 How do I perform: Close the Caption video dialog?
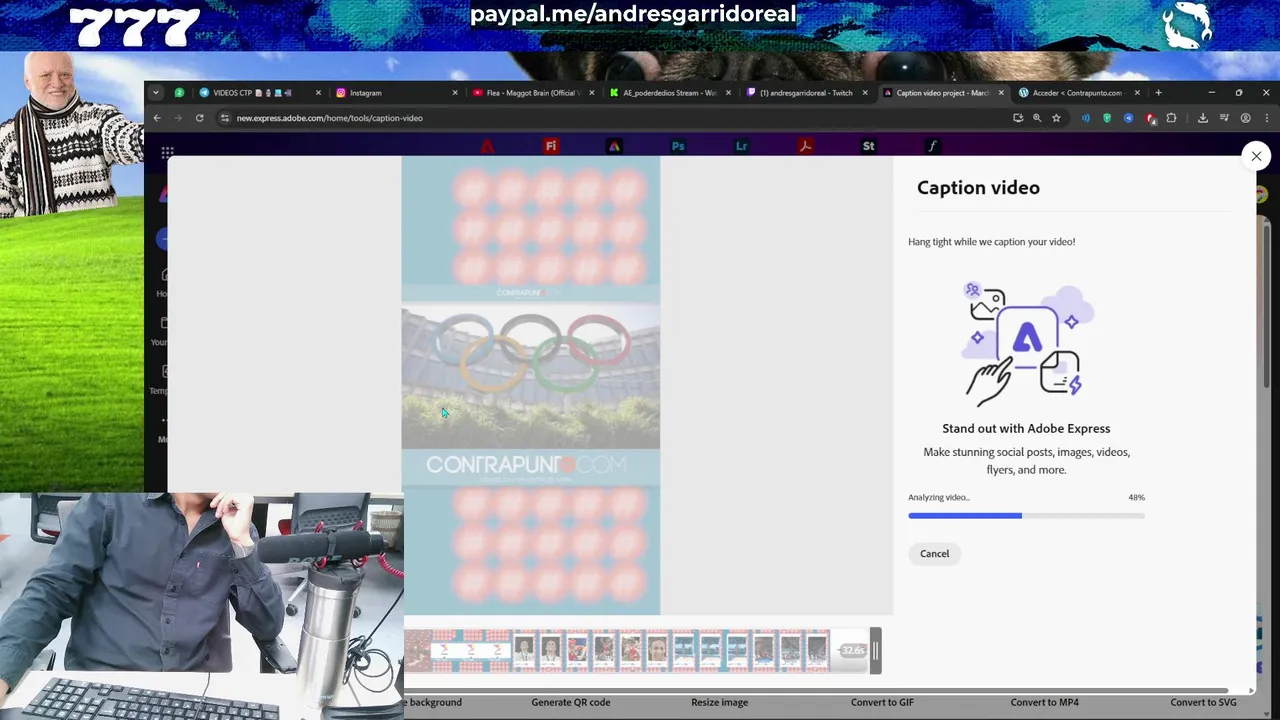pos(1256,156)
